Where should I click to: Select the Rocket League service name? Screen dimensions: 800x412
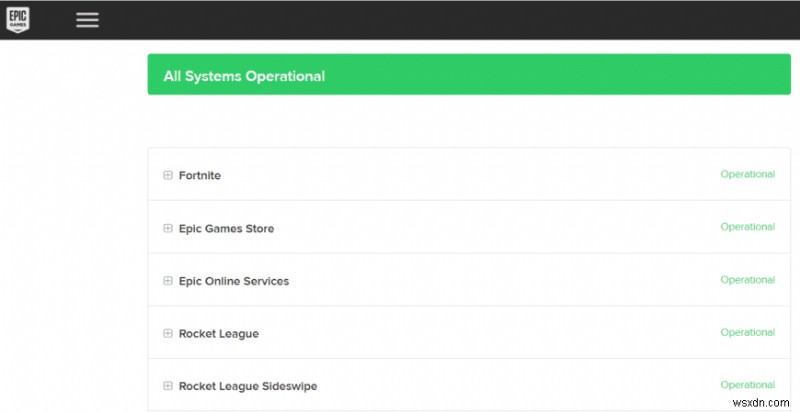(x=218, y=334)
